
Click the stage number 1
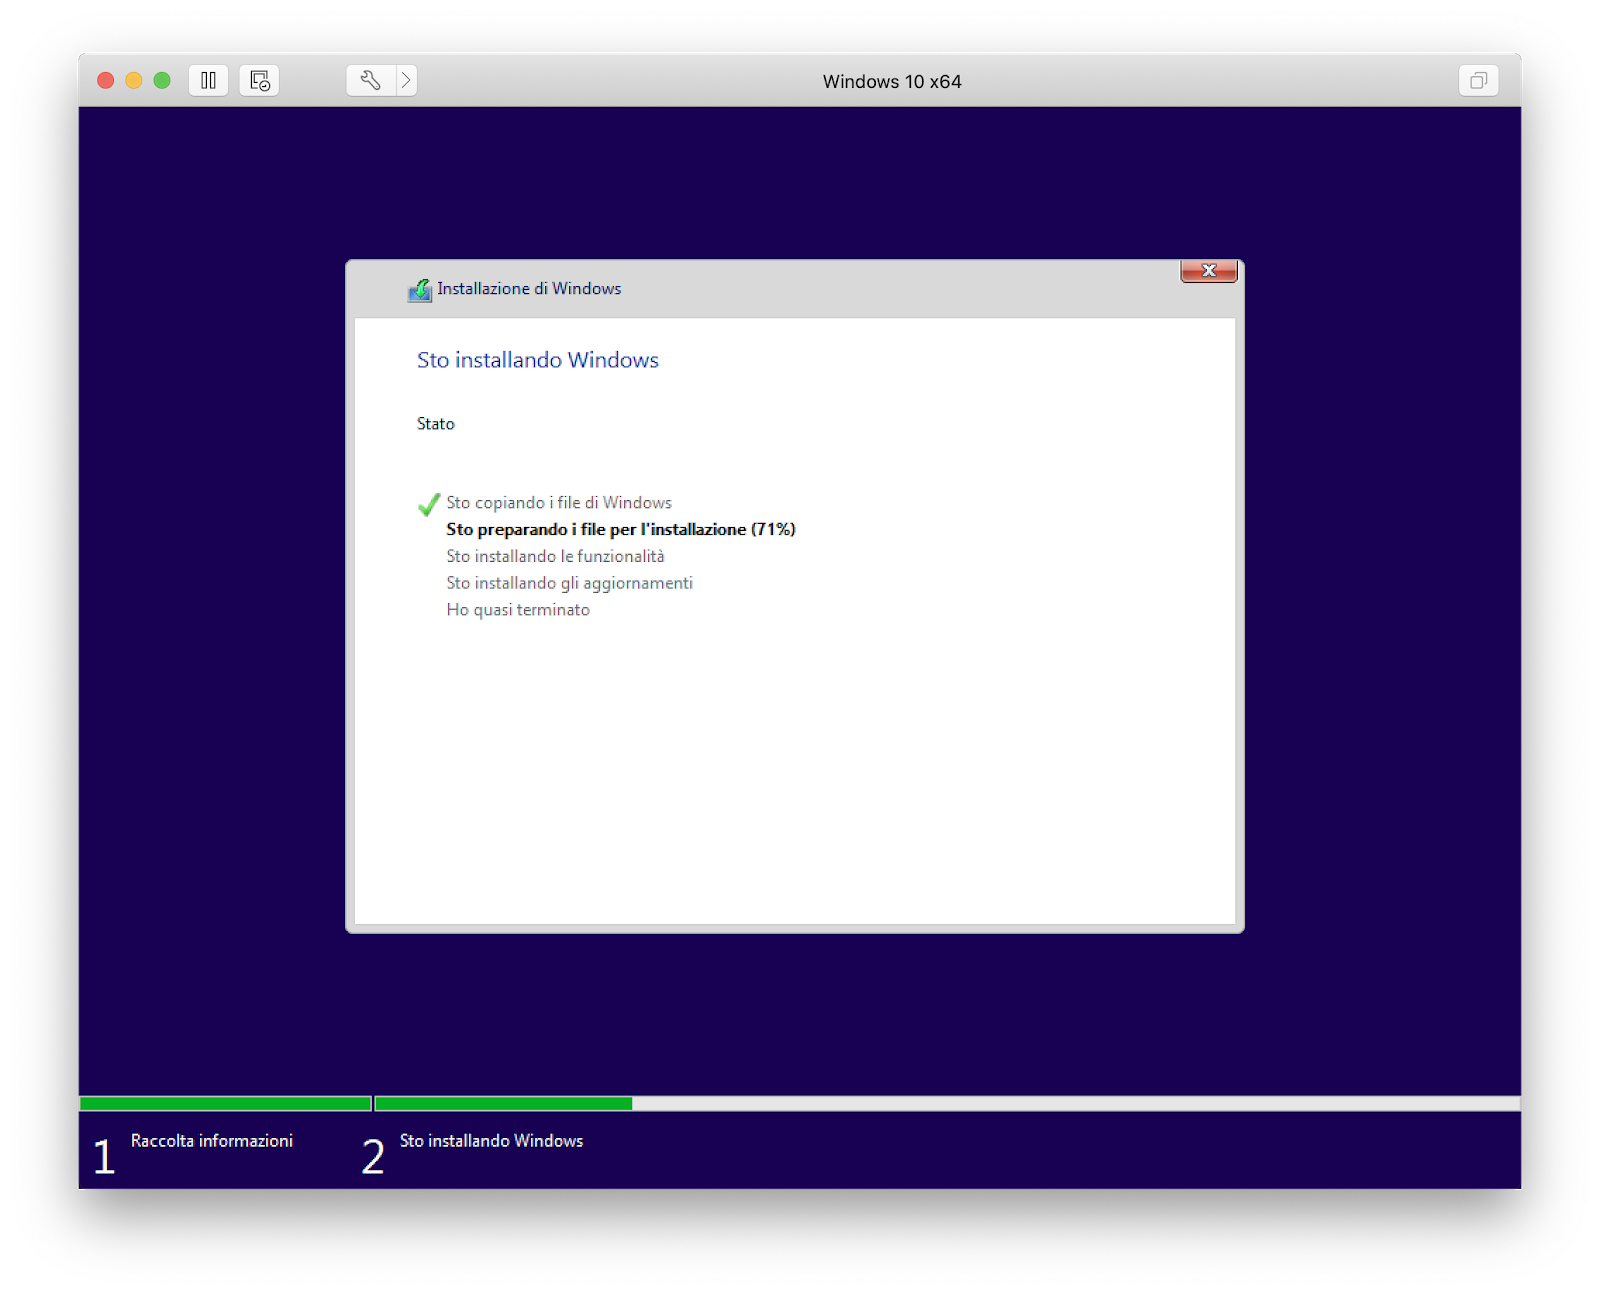point(104,1157)
